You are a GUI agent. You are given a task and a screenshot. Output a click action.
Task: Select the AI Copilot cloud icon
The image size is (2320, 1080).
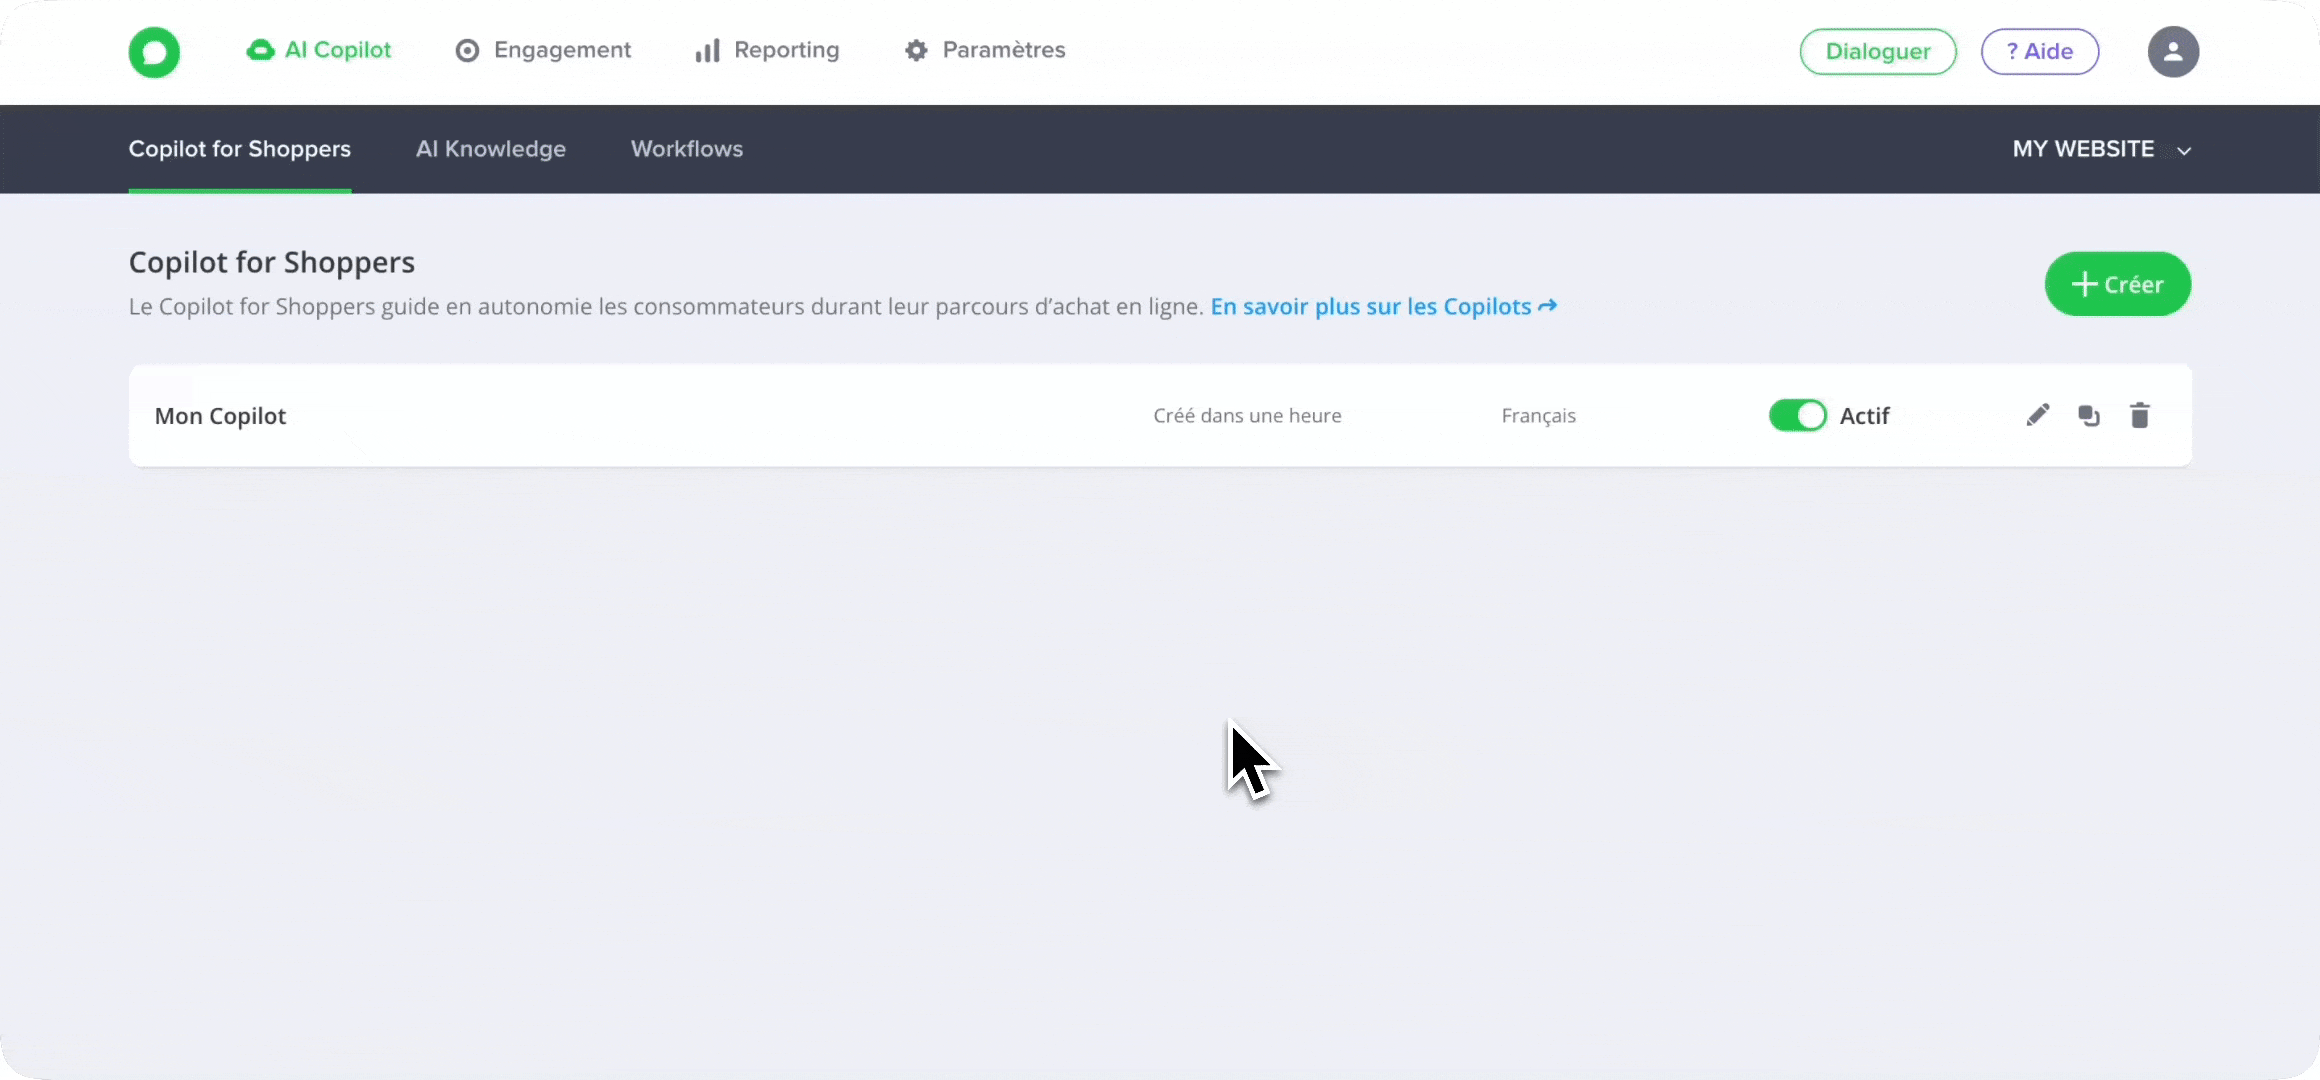tap(262, 50)
